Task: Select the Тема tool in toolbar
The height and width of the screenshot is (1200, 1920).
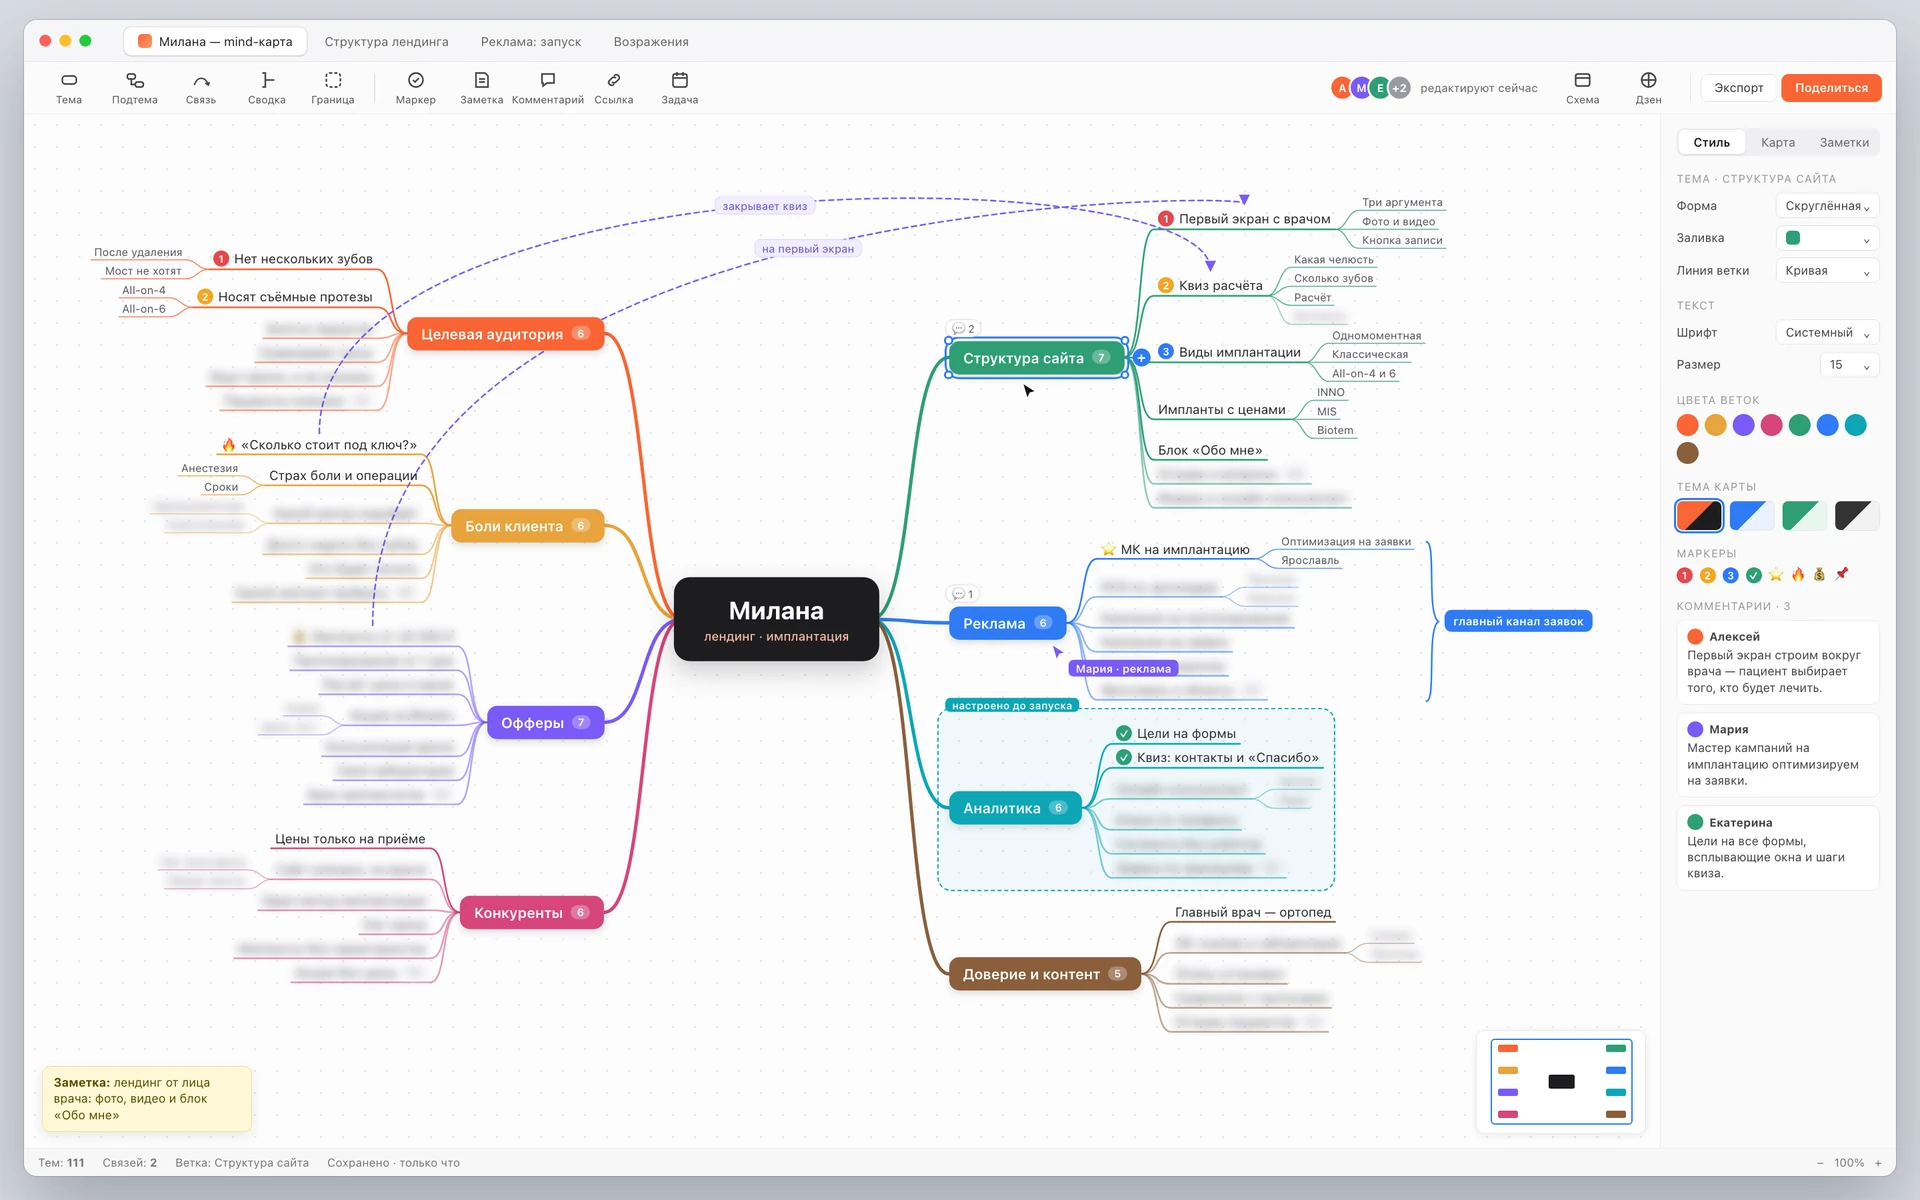Action: point(69,88)
